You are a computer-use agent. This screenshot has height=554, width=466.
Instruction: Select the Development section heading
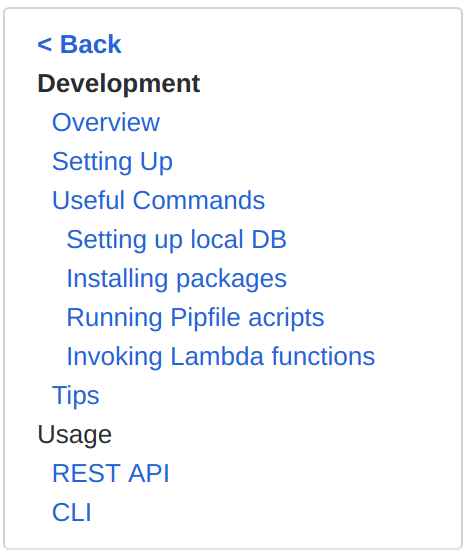[119, 84]
